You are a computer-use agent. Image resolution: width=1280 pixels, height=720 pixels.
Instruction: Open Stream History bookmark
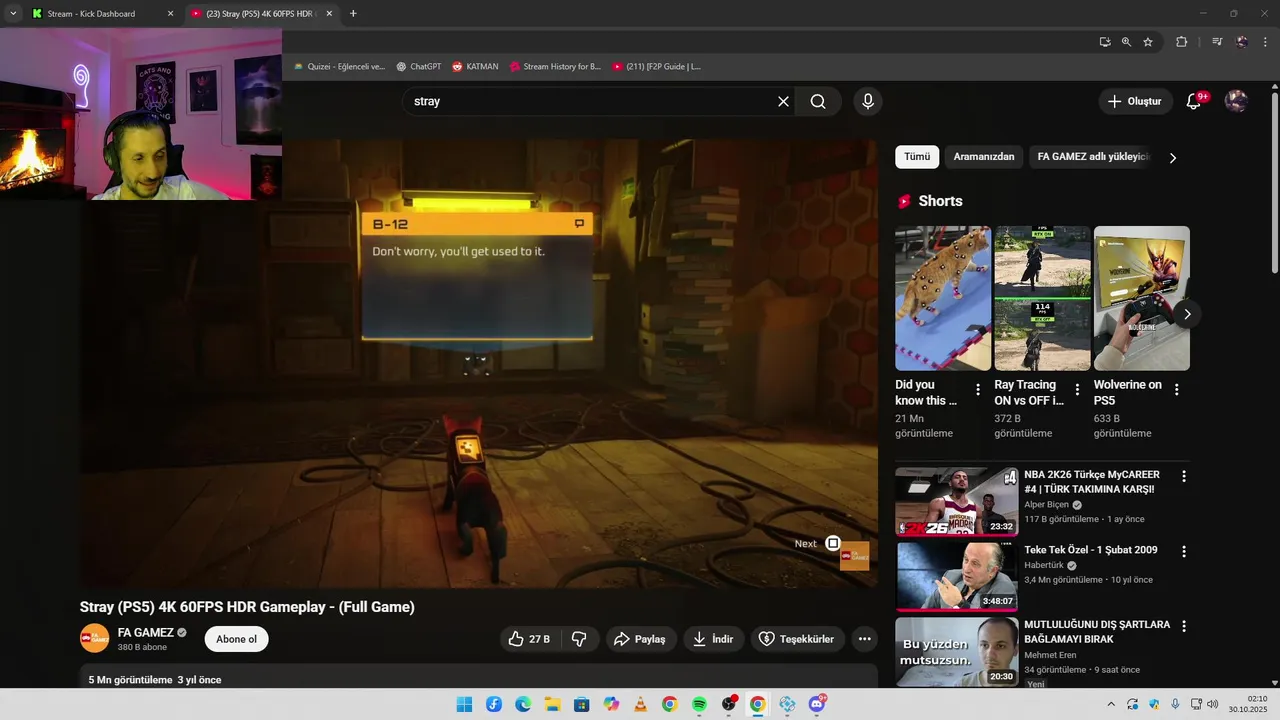click(555, 66)
